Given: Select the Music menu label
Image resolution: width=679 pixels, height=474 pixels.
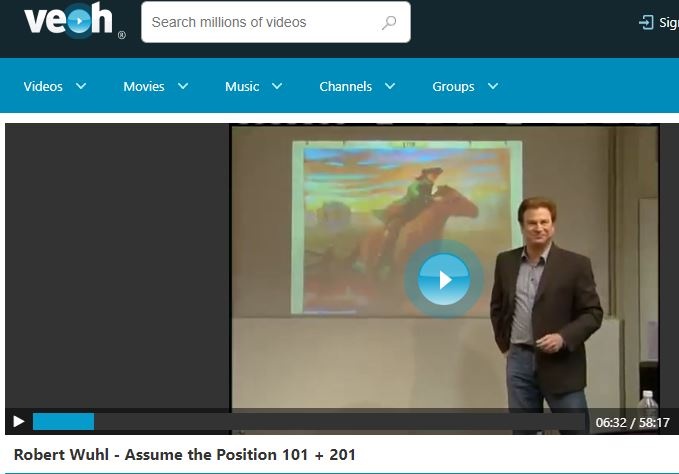Looking at the screenshot, I should click(242, 86).
